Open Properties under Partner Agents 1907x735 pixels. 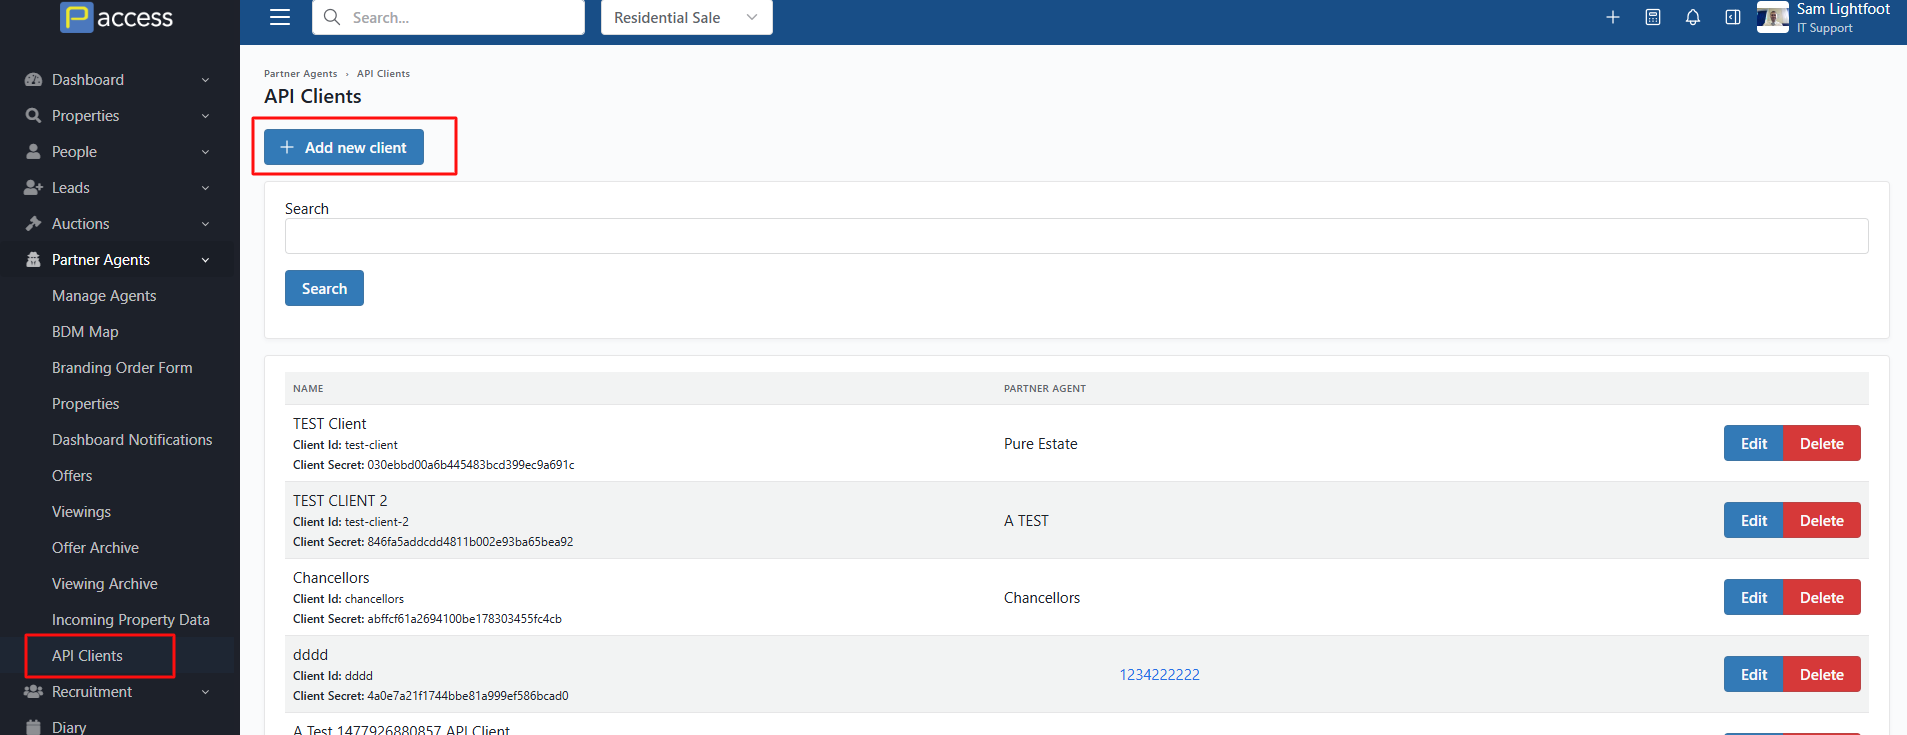pyautogui.click(x=85, y=404)
